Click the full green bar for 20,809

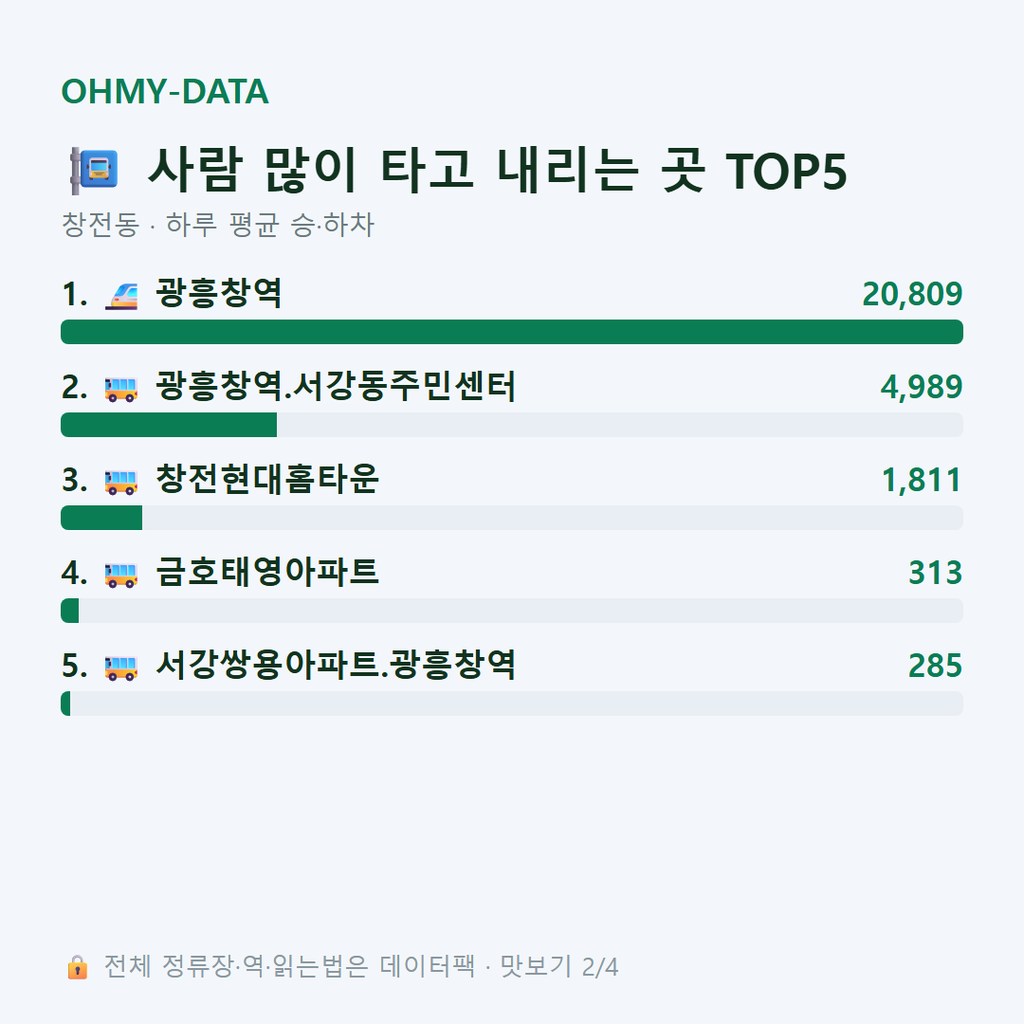pyautogui.click(x=512, y=332)
